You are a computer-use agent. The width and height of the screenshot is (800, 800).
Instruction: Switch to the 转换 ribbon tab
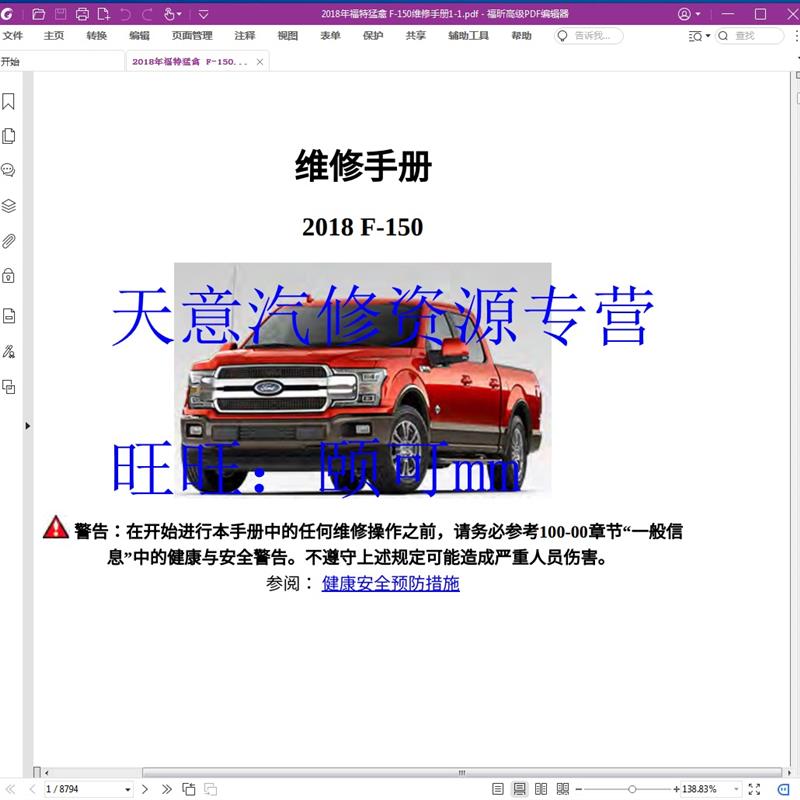[x=96, y=36]
